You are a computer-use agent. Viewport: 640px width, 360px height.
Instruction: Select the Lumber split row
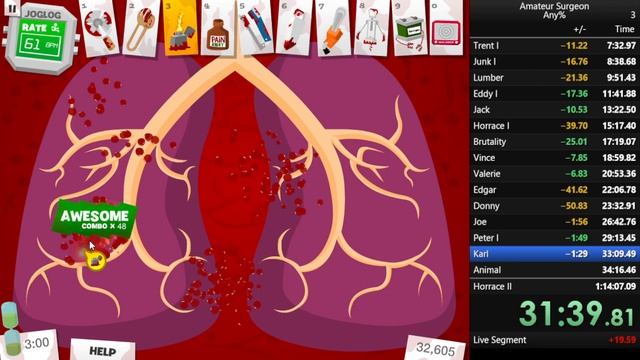555,78
